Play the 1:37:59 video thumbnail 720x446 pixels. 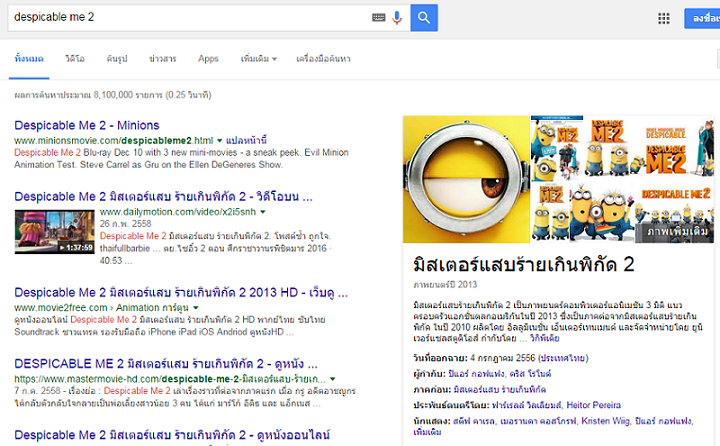pos(54,232)
